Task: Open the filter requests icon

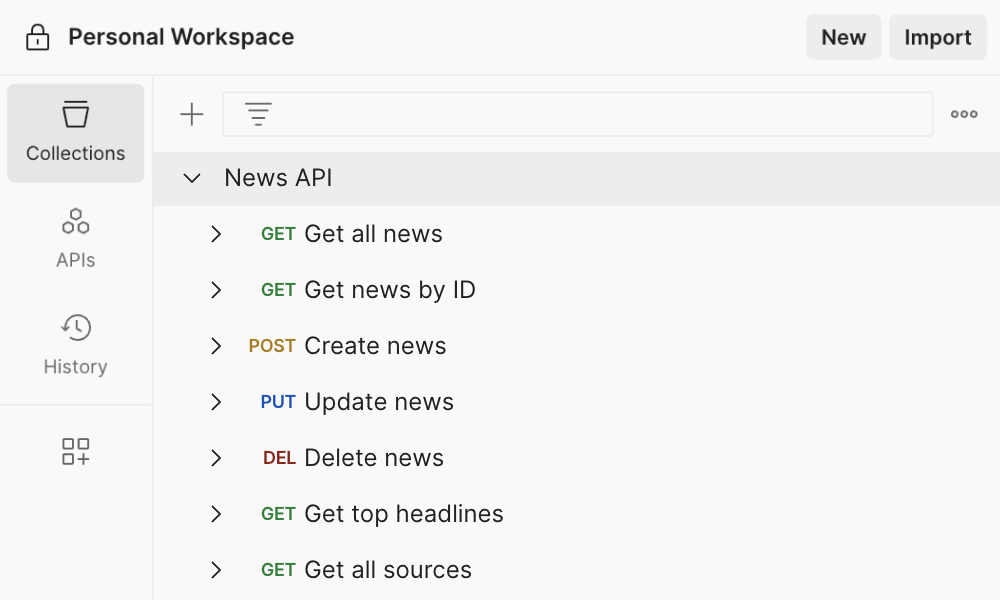Action: point(258,113)
